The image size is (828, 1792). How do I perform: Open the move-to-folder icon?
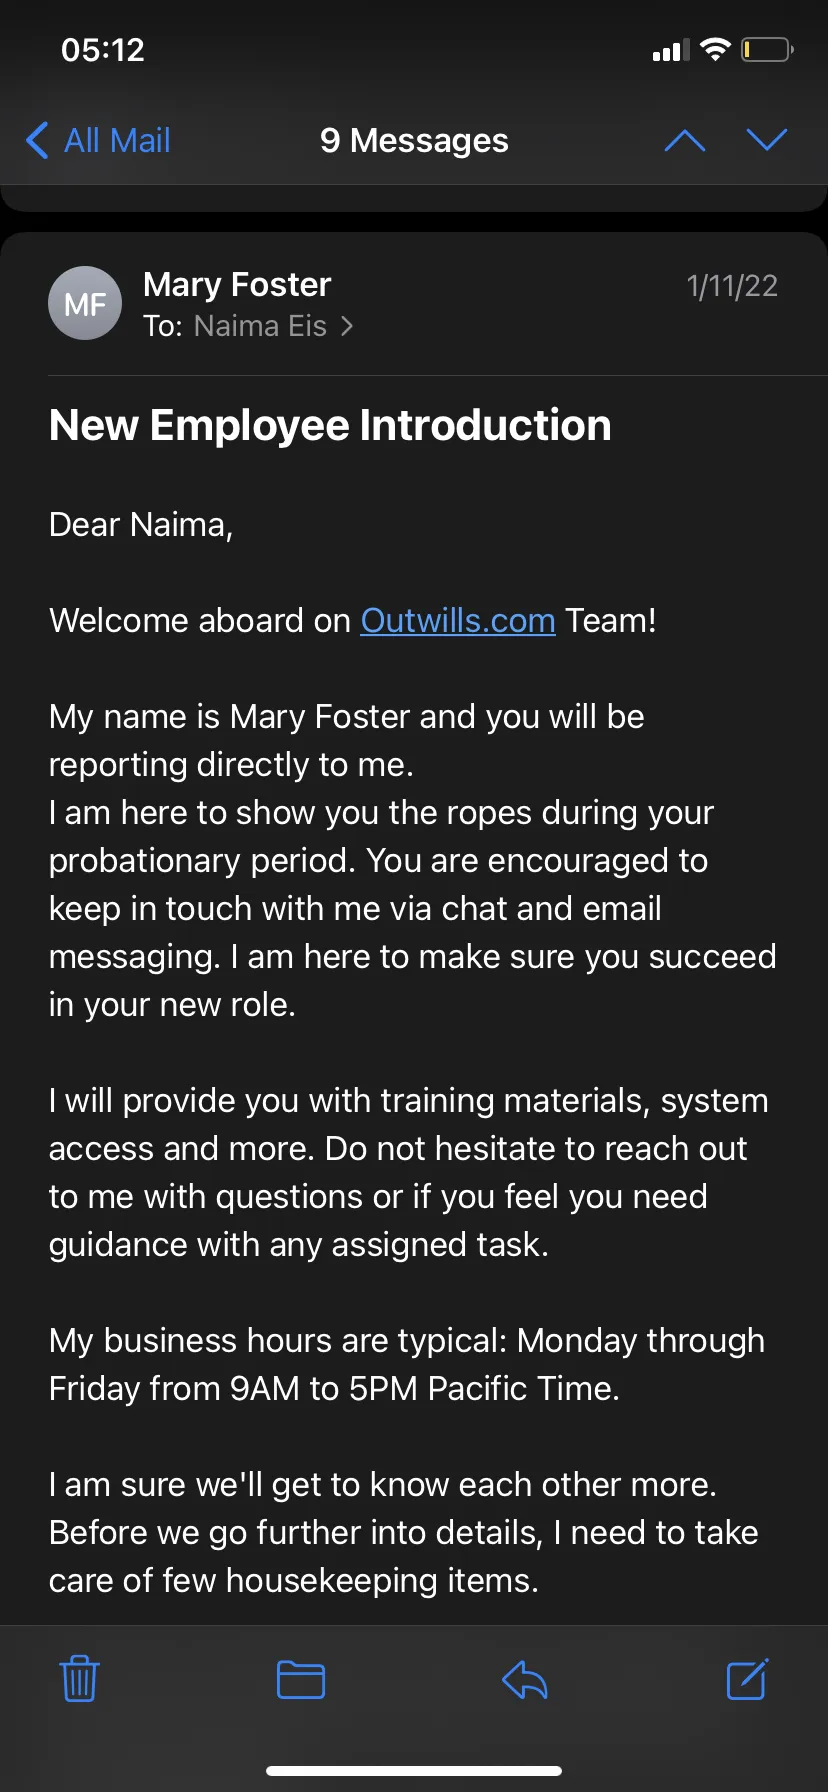coord(301,1679)
